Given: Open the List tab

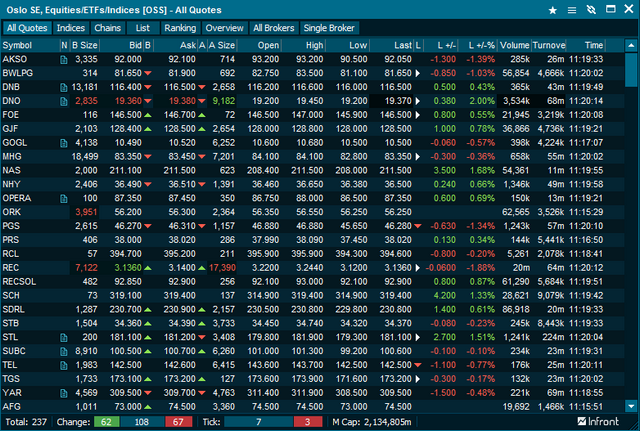Looking at the screenshot, I should pyautogui.click(x=142, y=28).
